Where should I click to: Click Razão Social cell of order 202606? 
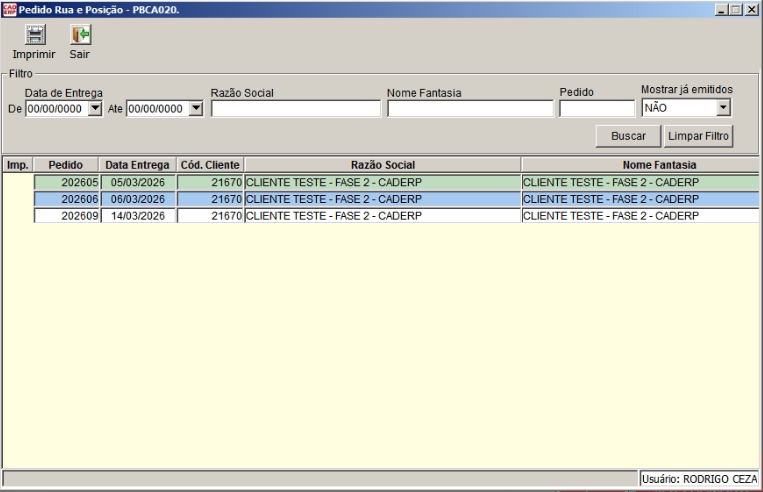(382, 199)
